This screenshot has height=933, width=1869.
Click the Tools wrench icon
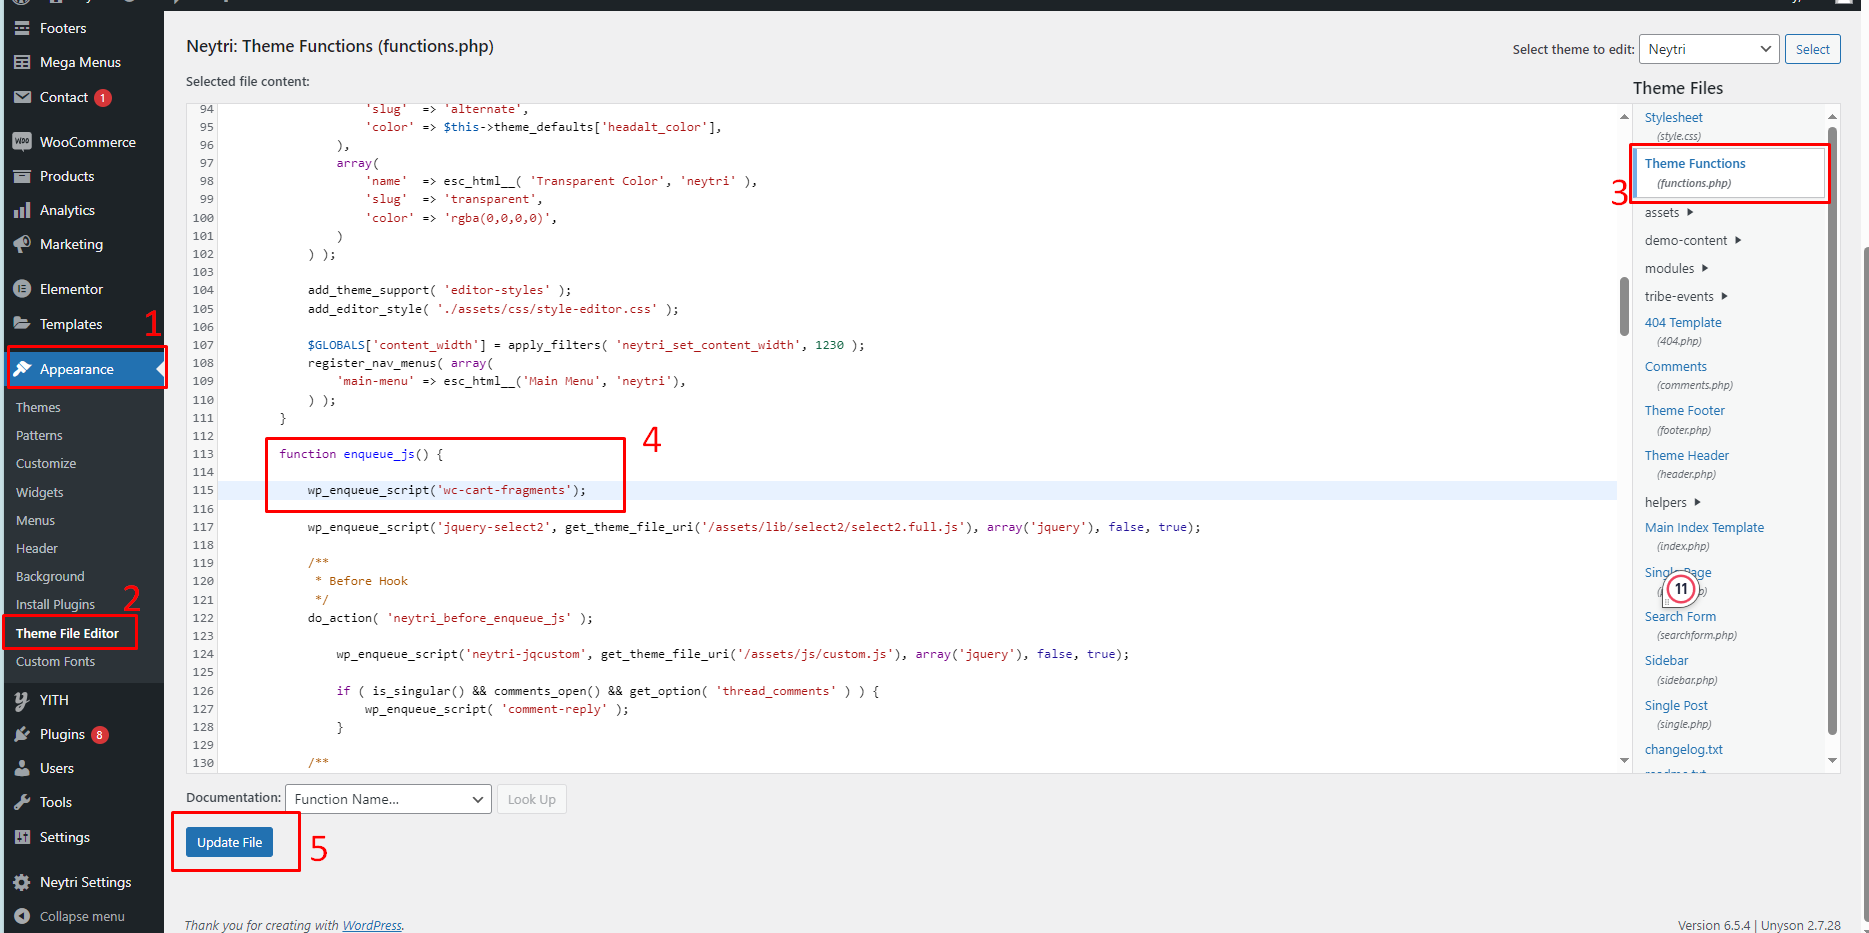[x=22, y=802]
